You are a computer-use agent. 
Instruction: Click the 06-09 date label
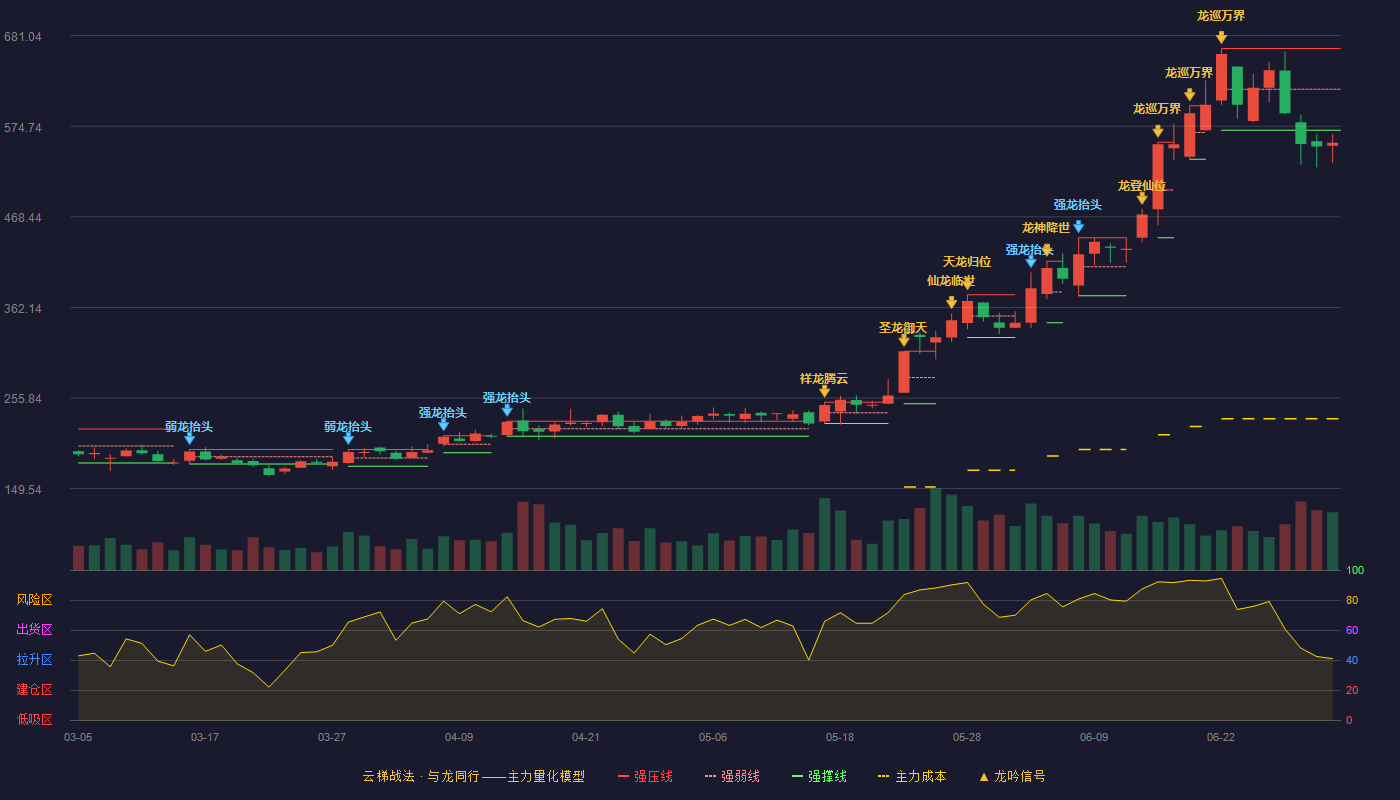coord(1094,737)
